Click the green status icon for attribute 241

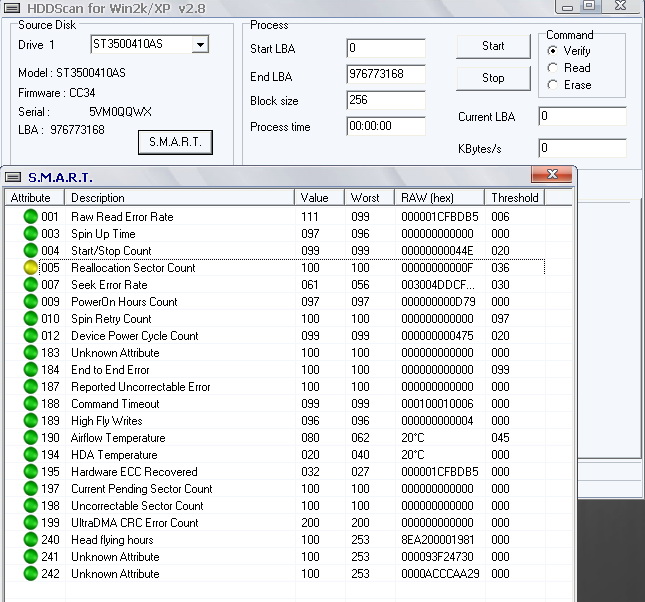tap(30, 557)
